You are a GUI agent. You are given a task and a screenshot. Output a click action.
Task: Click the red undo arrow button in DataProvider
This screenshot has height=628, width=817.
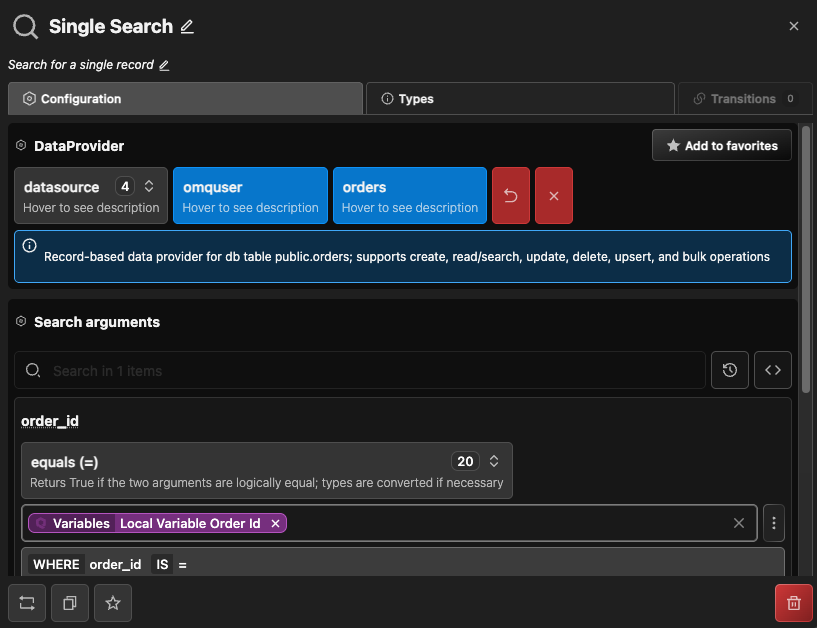pyautogui.click(x=511, y=195)
